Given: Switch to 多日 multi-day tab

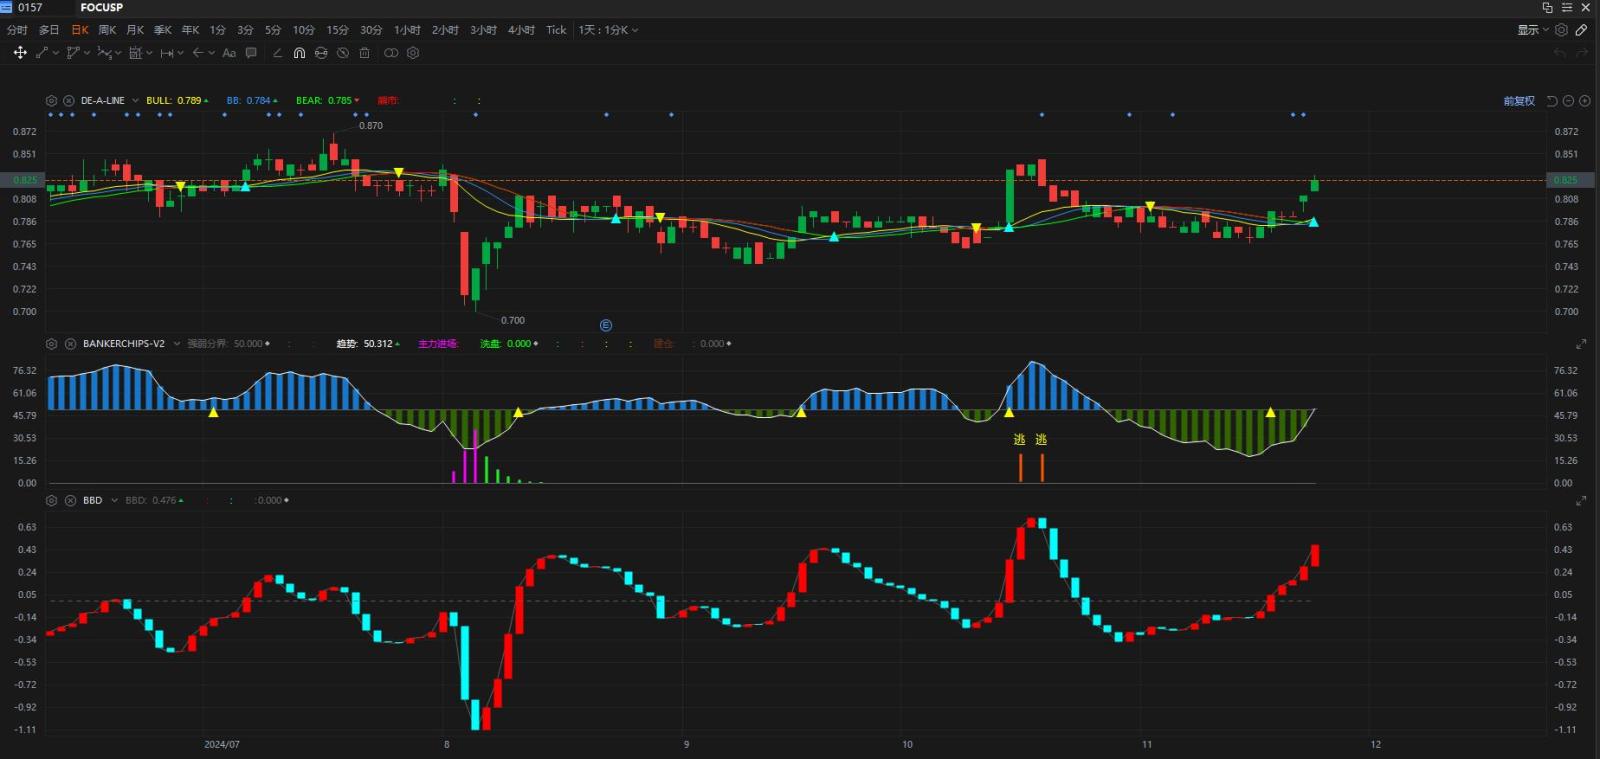Looking at the screenshot, I should tap(49, 30).
